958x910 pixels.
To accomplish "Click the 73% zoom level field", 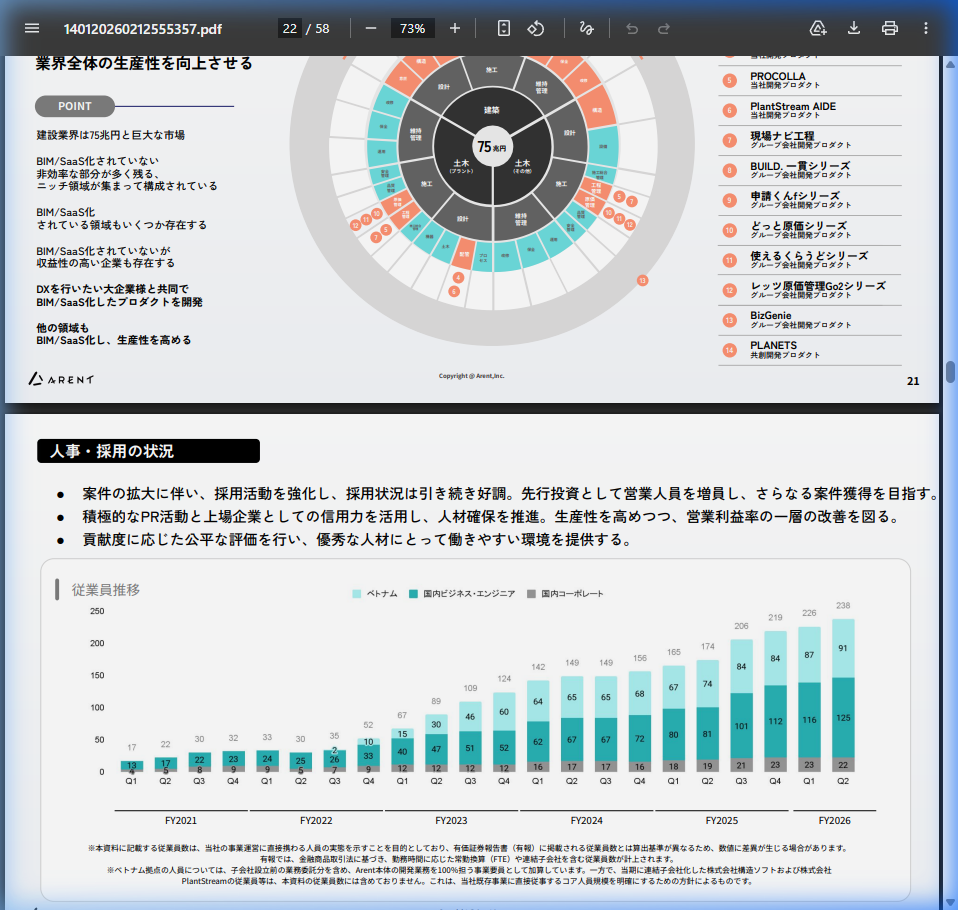I will tap(412, 28).
